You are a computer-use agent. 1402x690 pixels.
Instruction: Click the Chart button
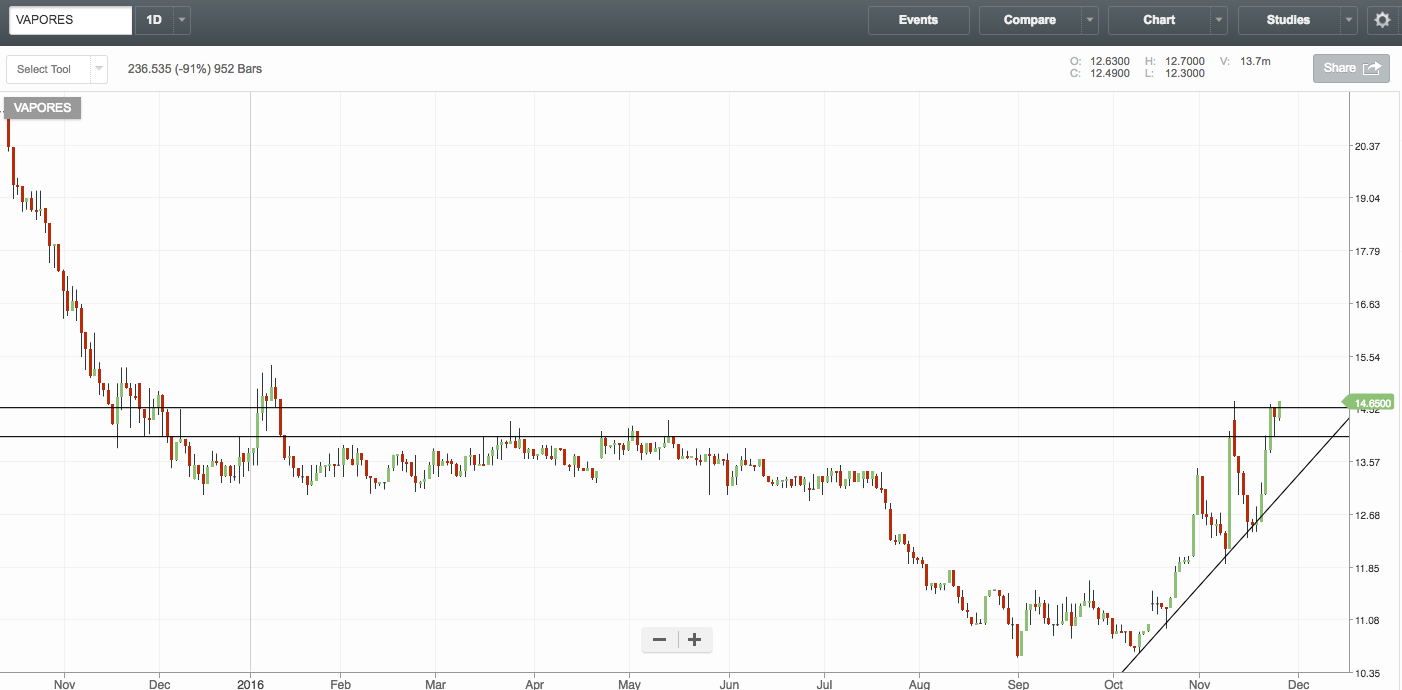pyautogui.click(x=1158, y=20)
